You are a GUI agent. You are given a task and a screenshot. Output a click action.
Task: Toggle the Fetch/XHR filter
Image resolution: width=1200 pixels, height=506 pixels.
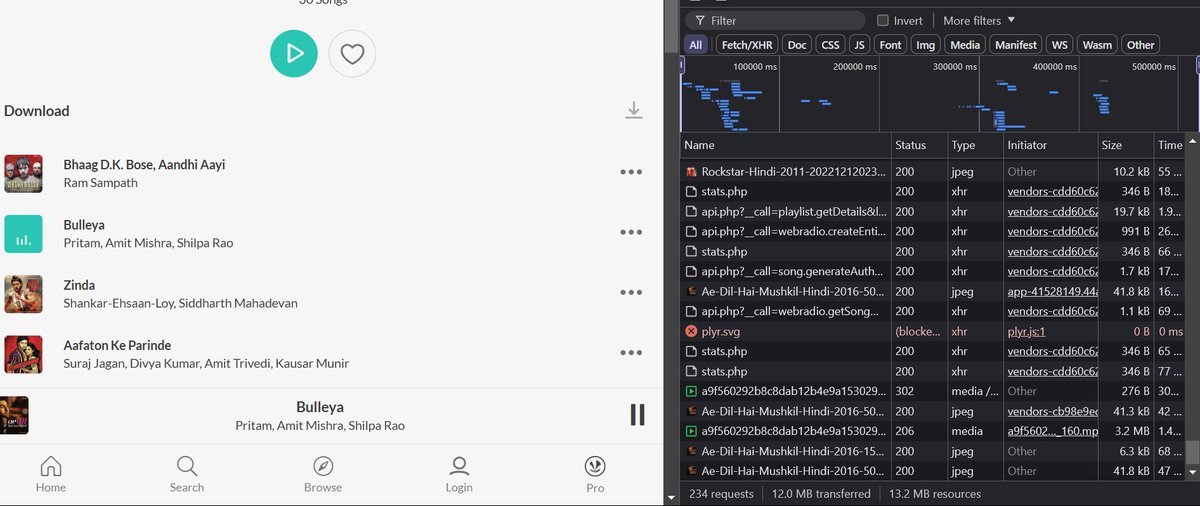click(747, 45)
